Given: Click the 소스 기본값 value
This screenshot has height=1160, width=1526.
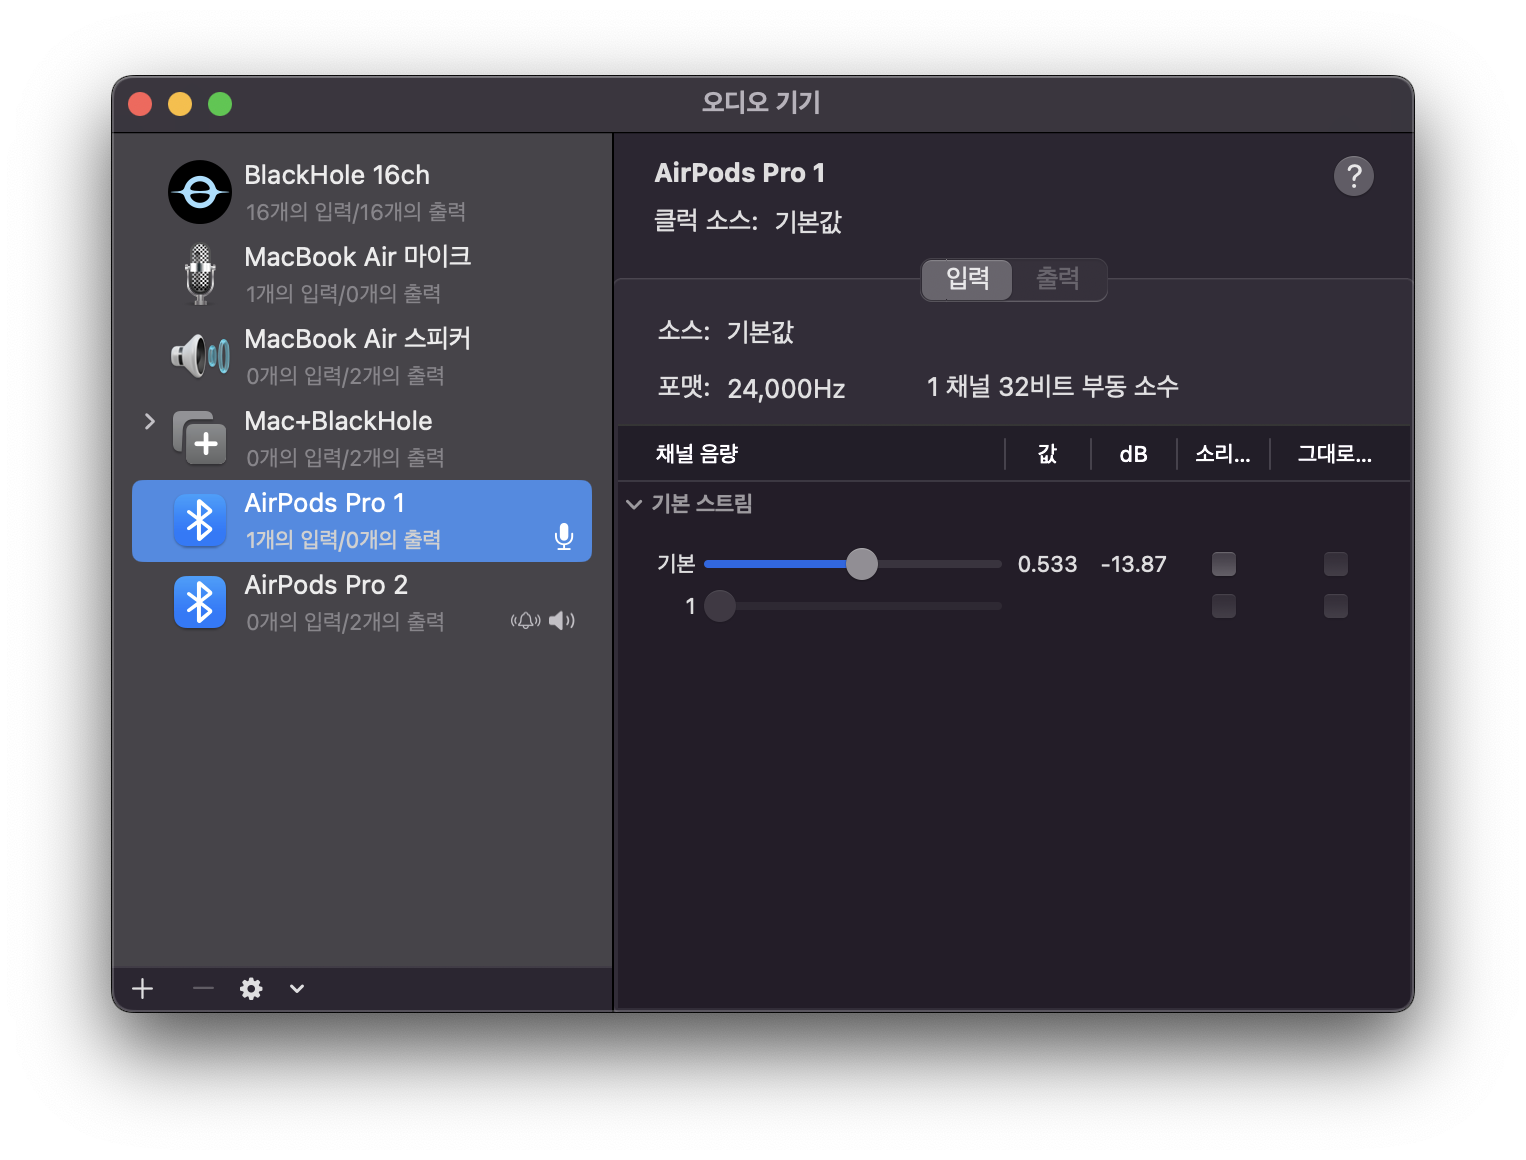Looking at the screenshot, I should click(760, 331).
